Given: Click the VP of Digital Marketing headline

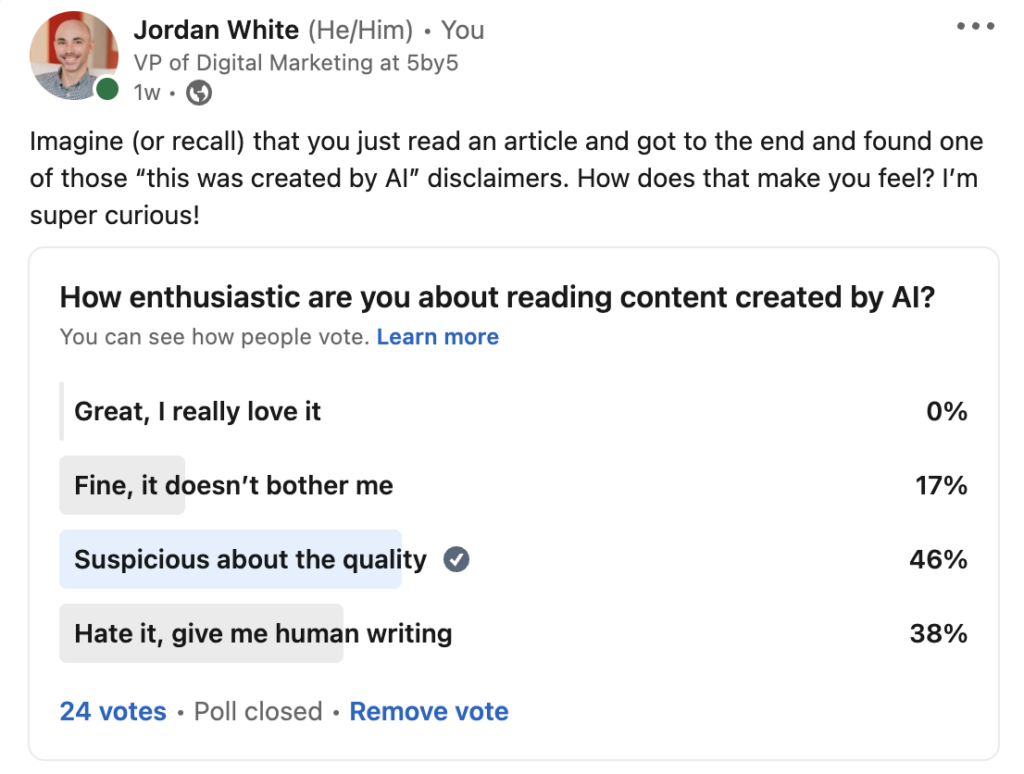Looking at the screenshot, I should tap(296, 63).
